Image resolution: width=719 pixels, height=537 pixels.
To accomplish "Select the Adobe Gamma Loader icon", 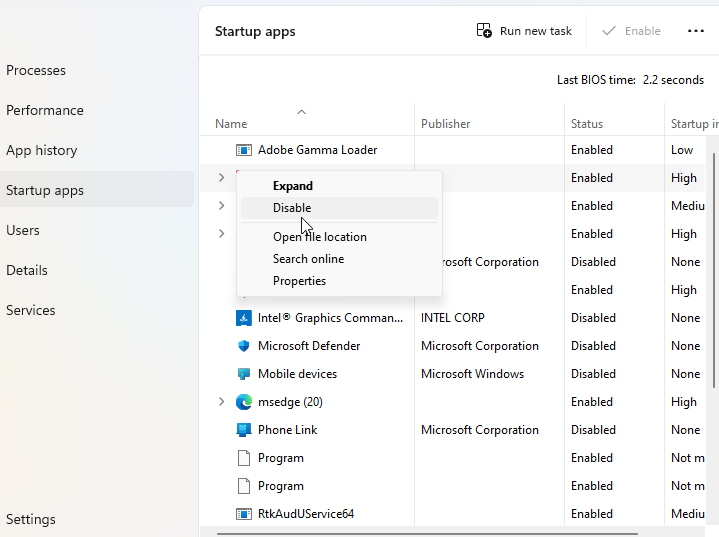I will (243, 150).
